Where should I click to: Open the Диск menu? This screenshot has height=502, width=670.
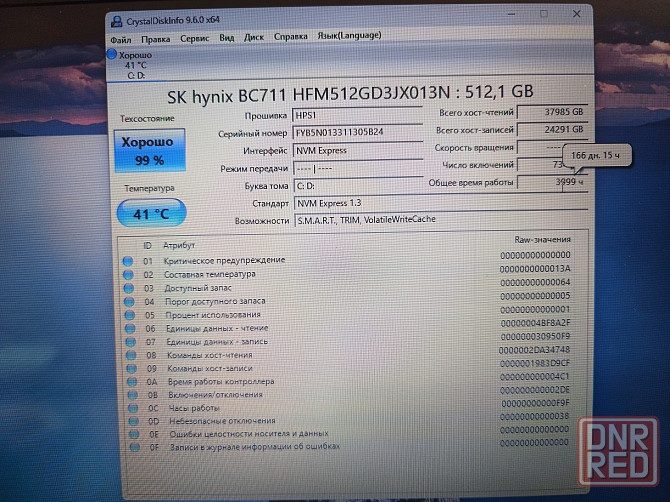click(254, 37)
